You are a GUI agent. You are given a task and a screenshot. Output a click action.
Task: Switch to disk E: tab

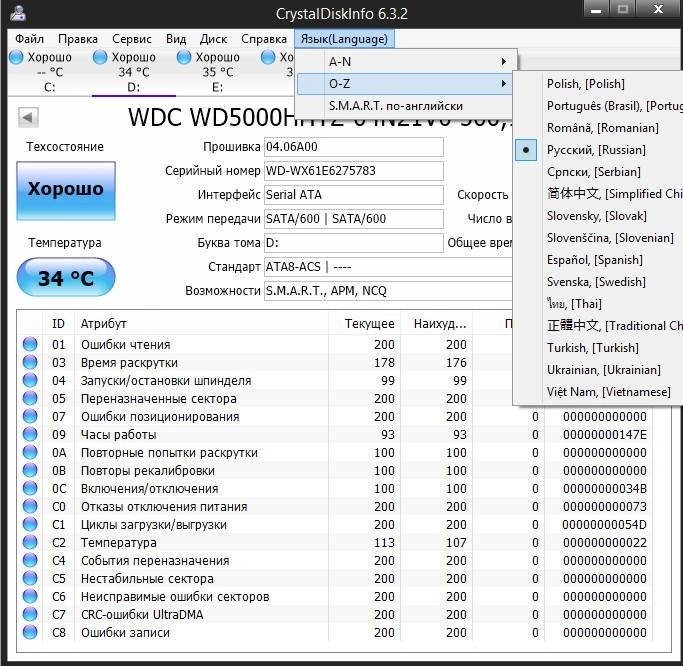(217, 72)
